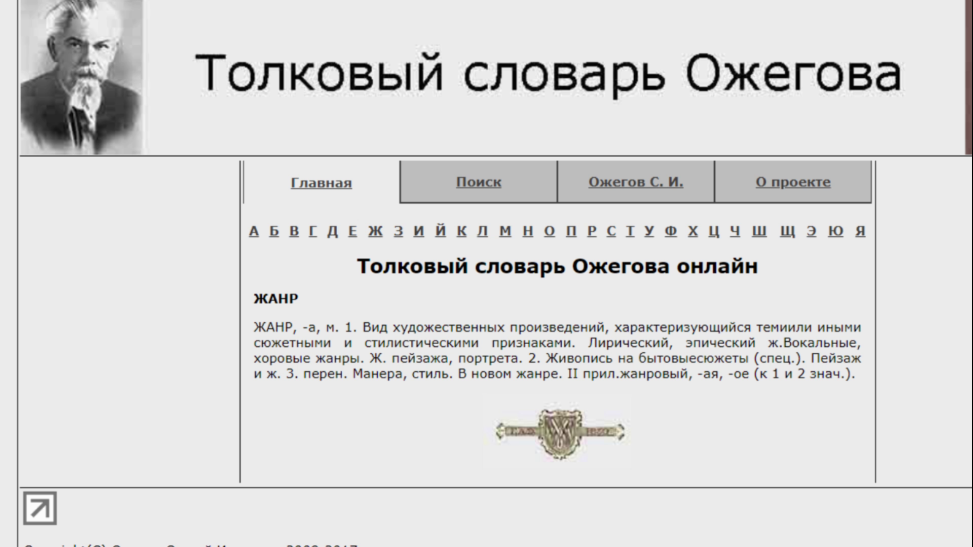
Task: Open letter З index
Action: (x=398, y=231)
